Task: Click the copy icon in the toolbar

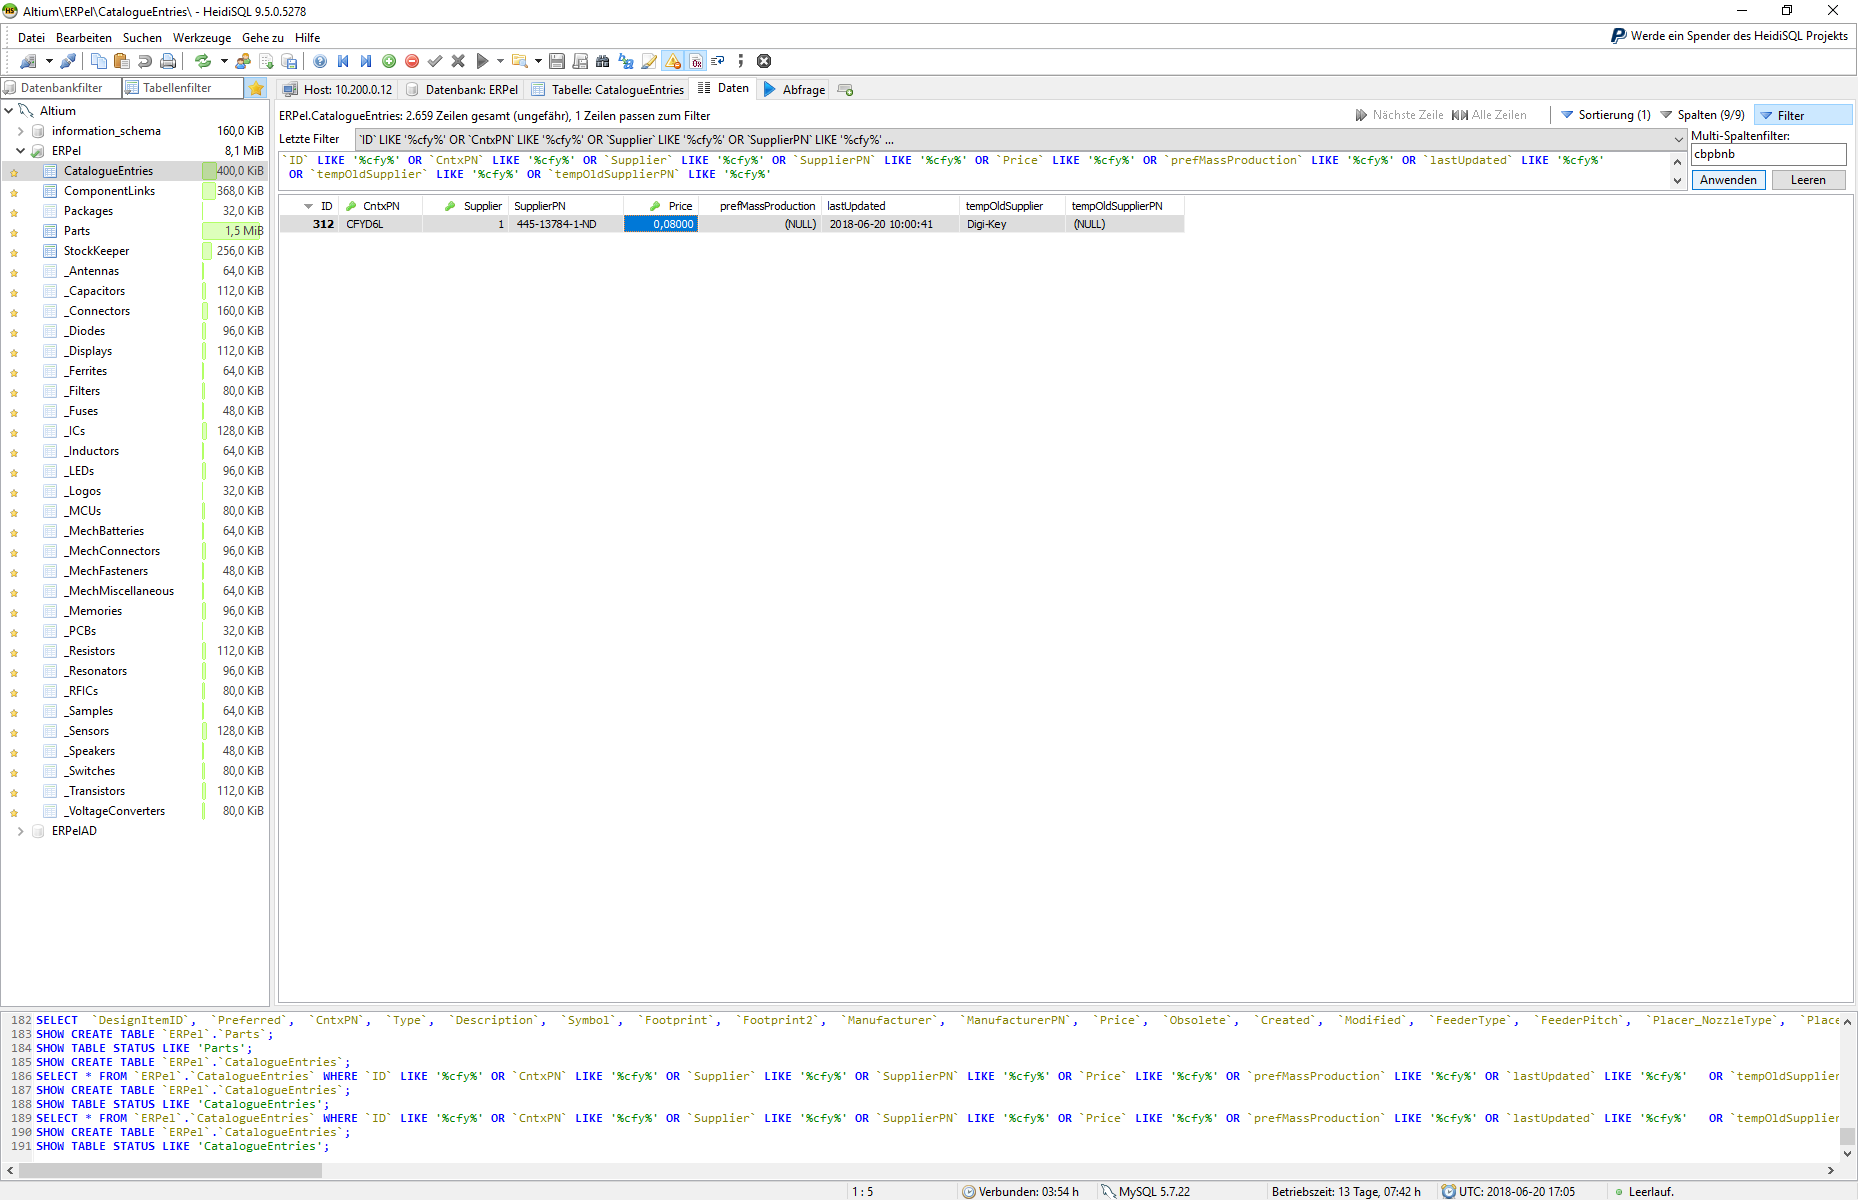Action: click(100, 61)
